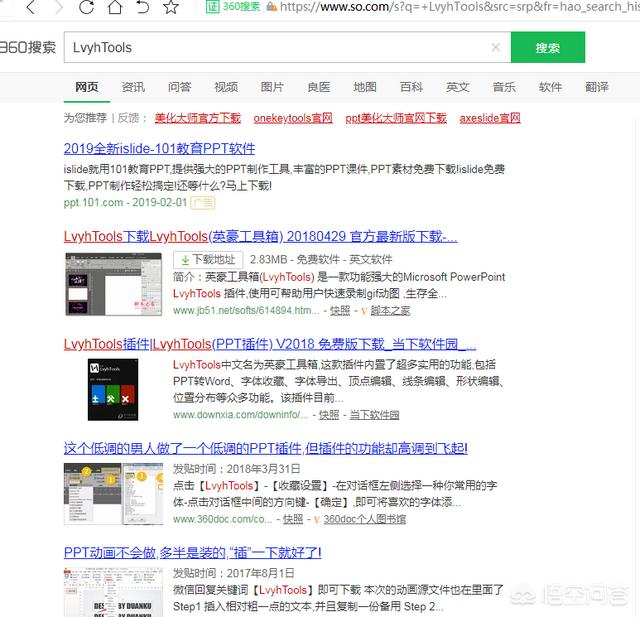Switch to the 视频 tab

point(226,87)
